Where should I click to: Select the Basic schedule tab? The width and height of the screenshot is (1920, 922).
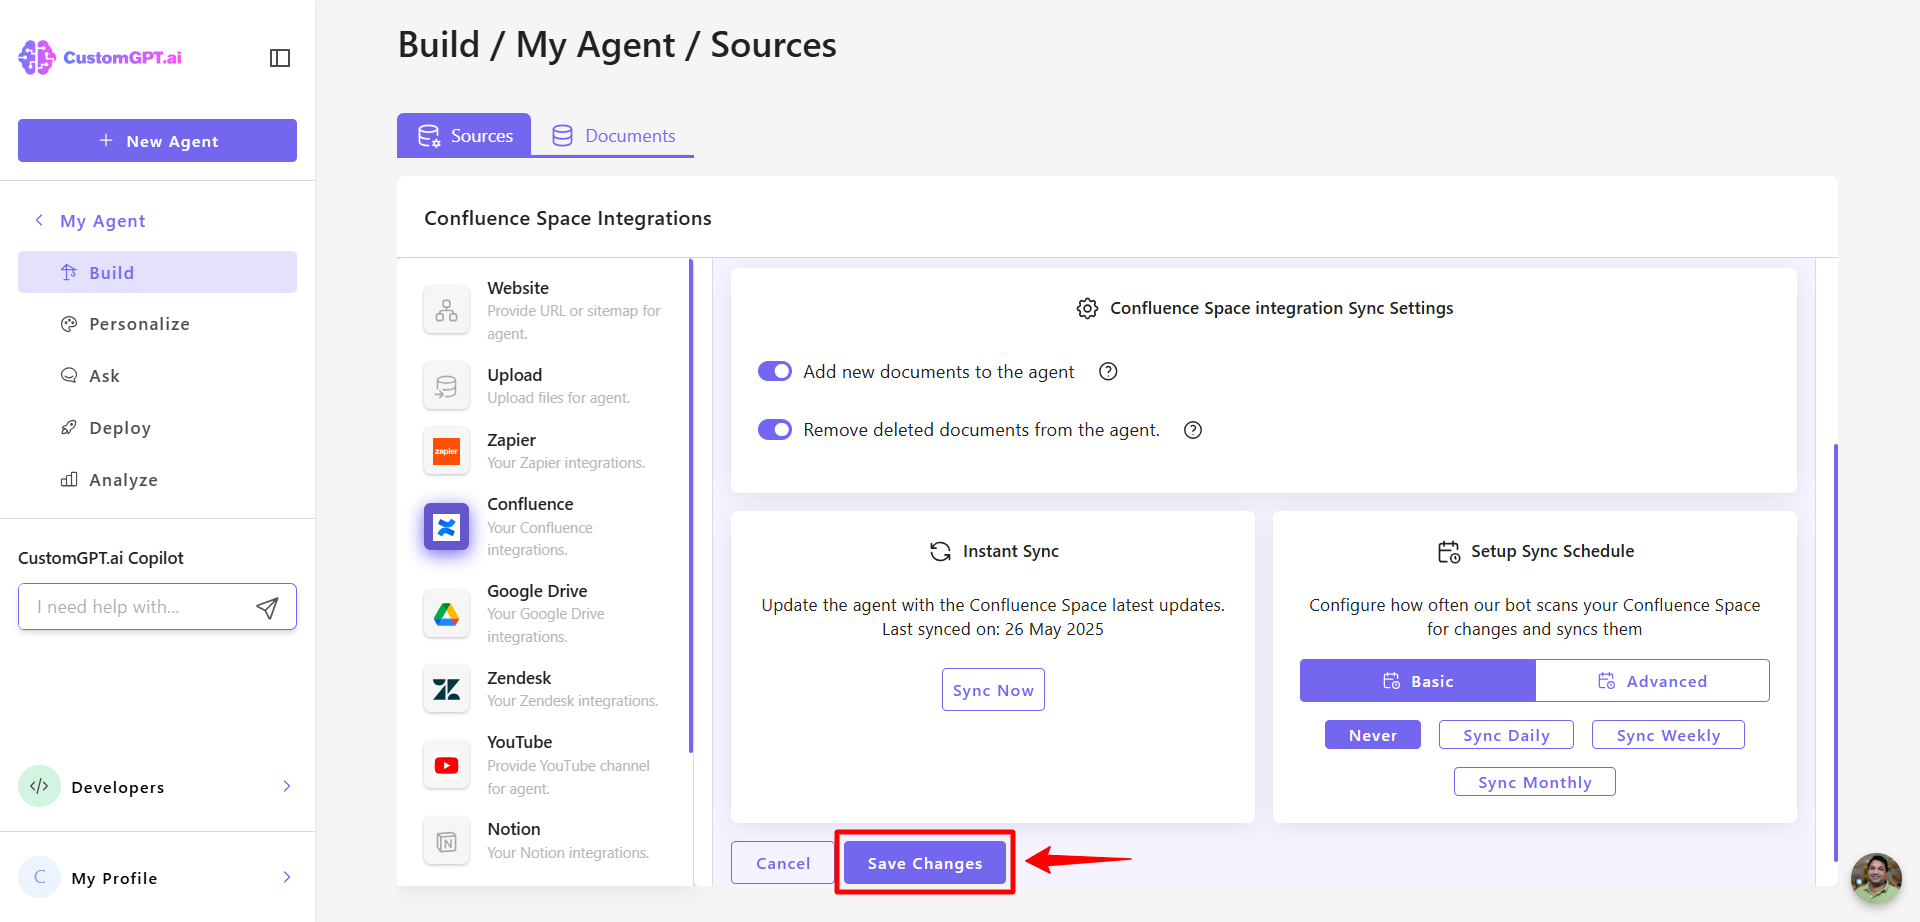tap(1418, 680)
